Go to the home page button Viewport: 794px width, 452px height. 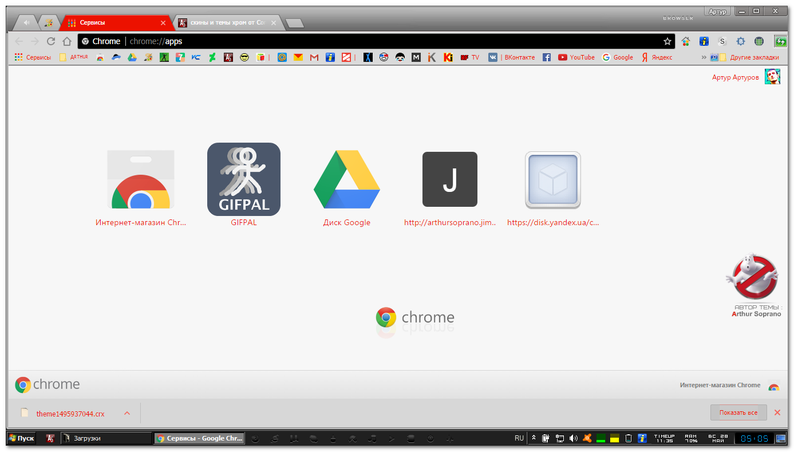point(67,42)
